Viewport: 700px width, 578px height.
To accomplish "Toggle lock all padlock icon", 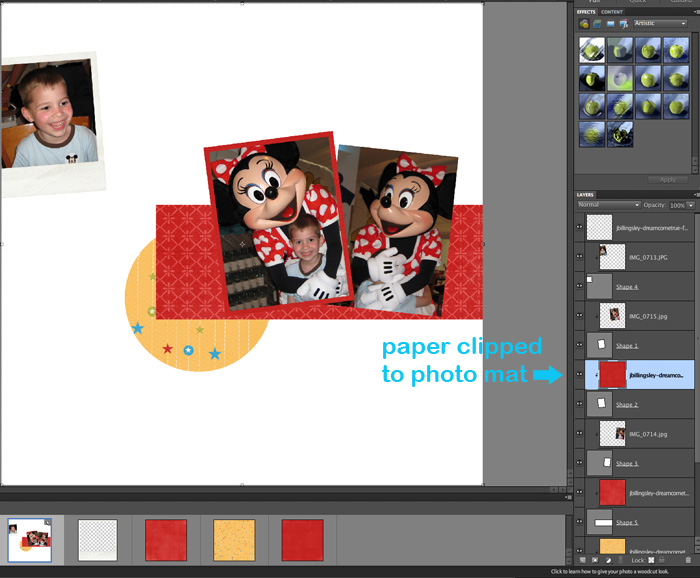I will [662, 560].
